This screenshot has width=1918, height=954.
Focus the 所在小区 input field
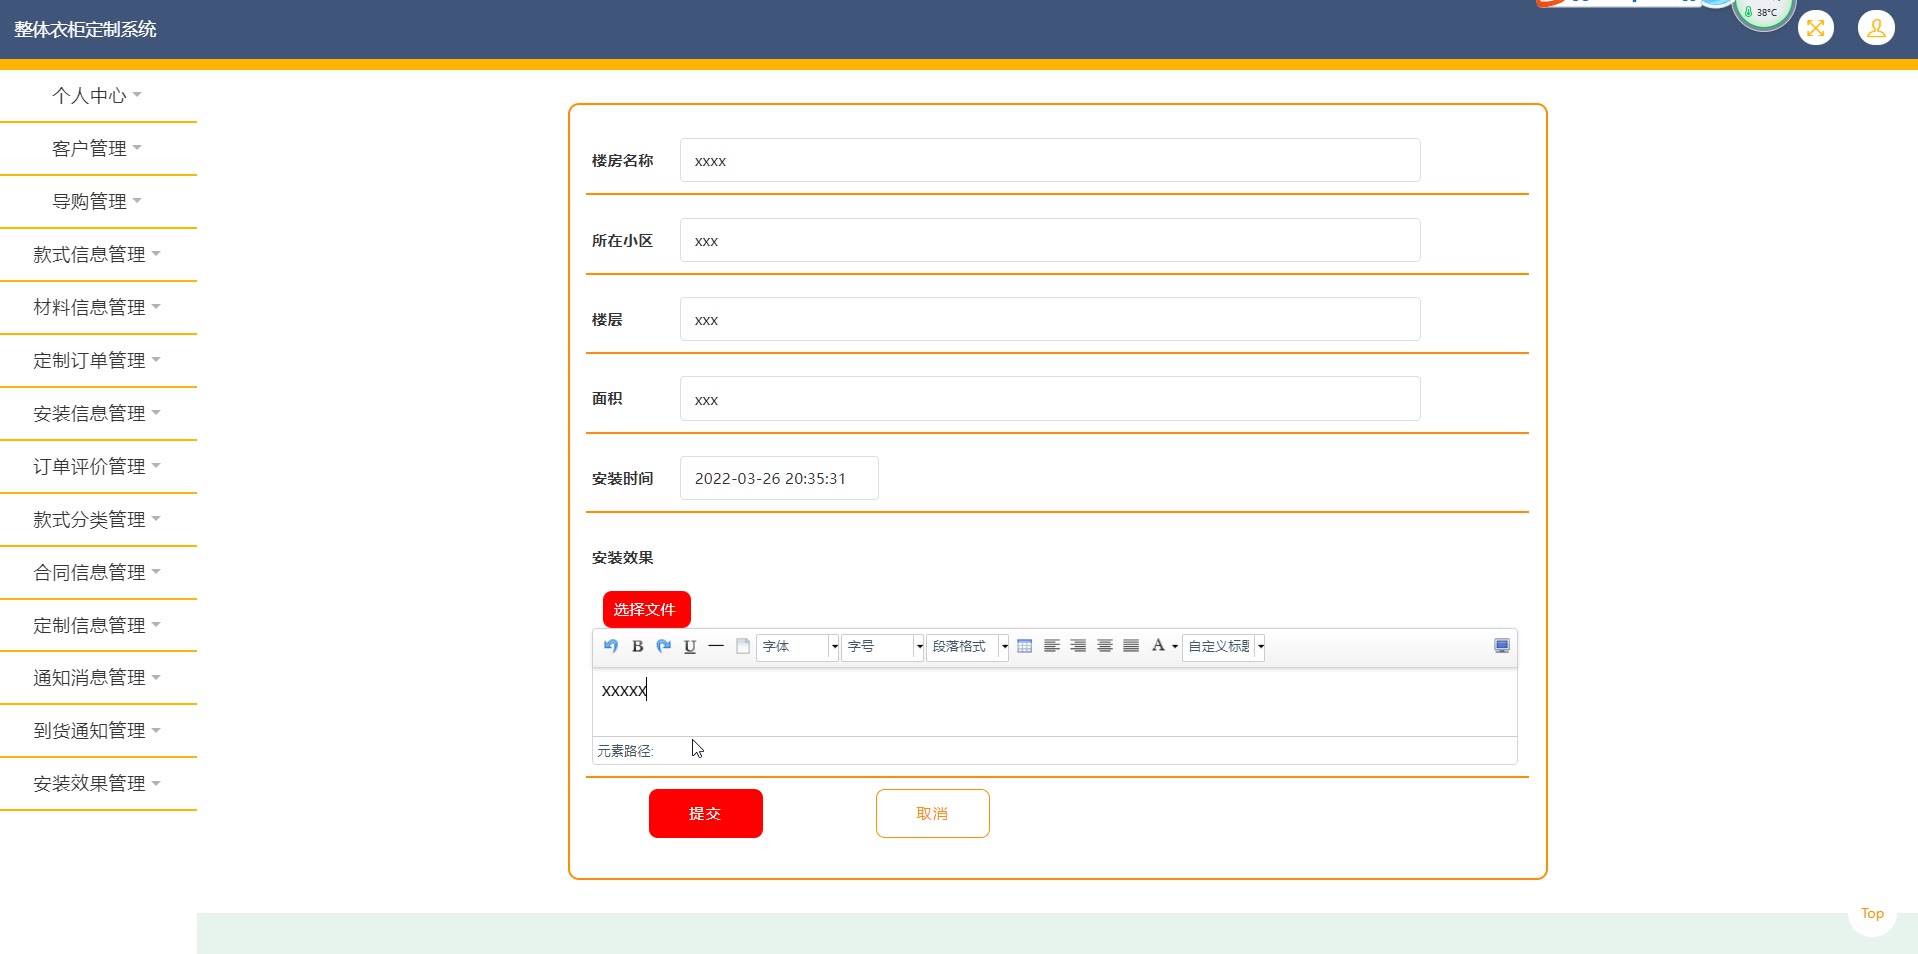(x=1050, y=240)
